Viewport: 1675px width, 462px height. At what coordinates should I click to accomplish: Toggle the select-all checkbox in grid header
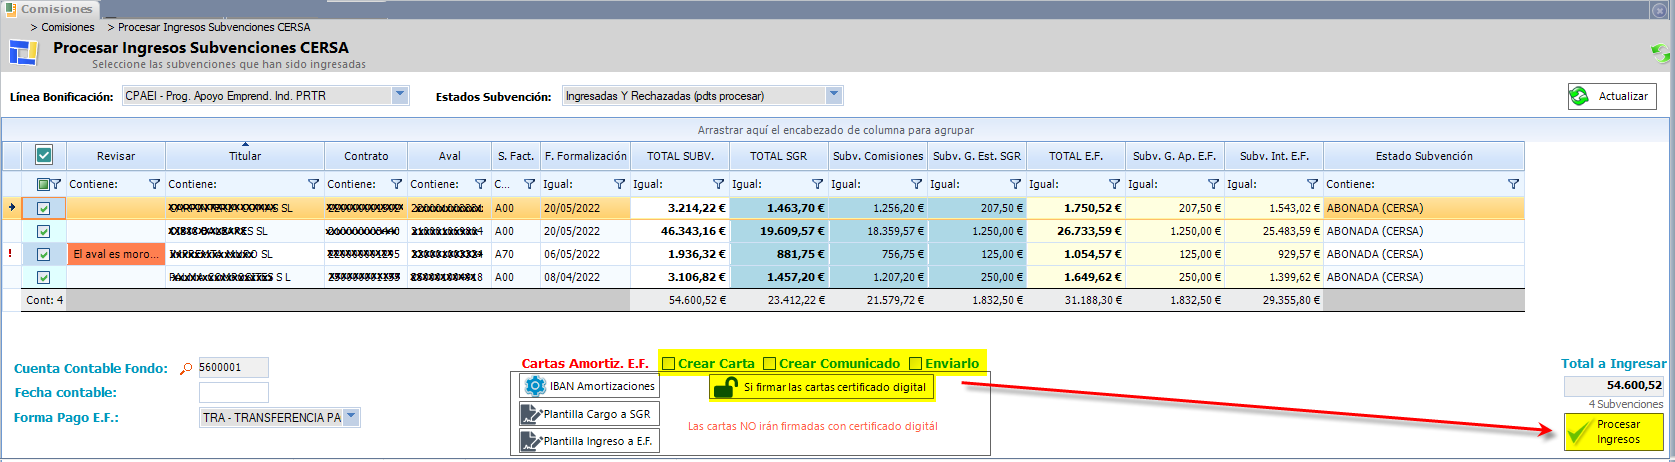click(x=44, y=155)
